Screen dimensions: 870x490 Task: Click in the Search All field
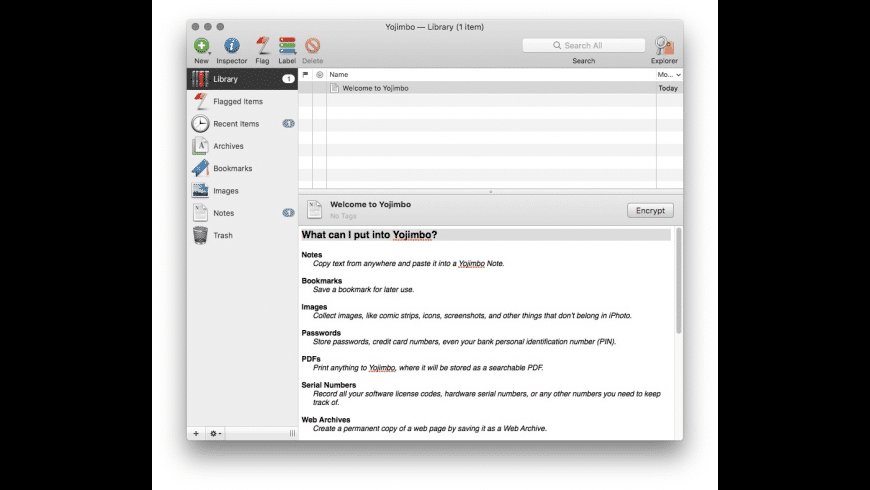(584, 46)
